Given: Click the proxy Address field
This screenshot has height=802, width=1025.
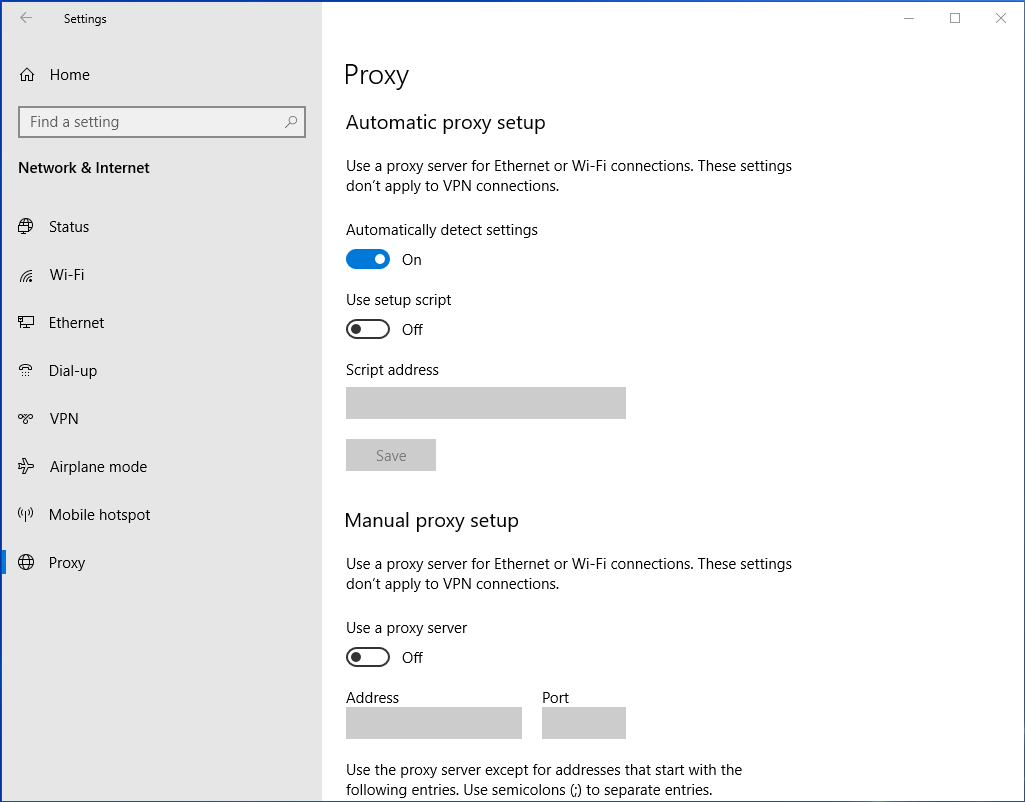Looking at the screenshot, I should click(434, 723).
